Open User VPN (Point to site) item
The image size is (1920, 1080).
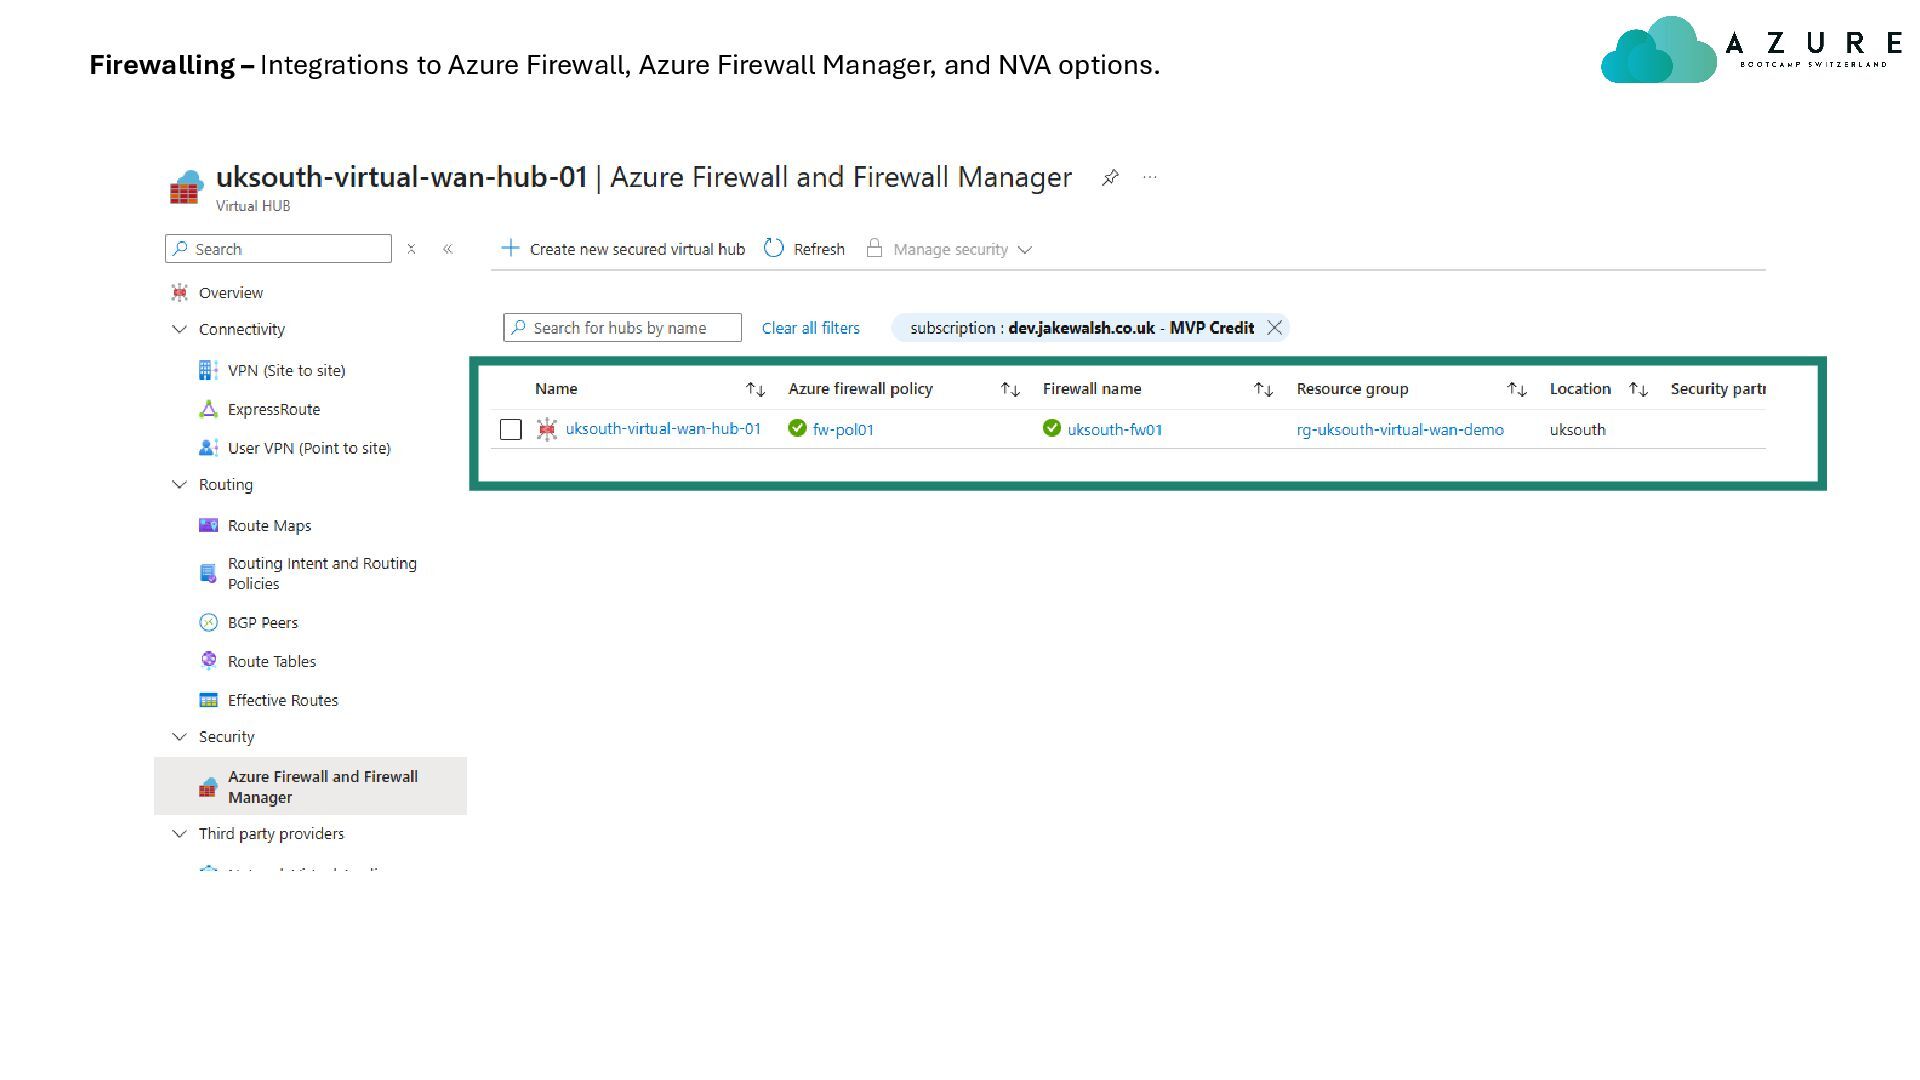pyautogui.click(x=309, y=448)
